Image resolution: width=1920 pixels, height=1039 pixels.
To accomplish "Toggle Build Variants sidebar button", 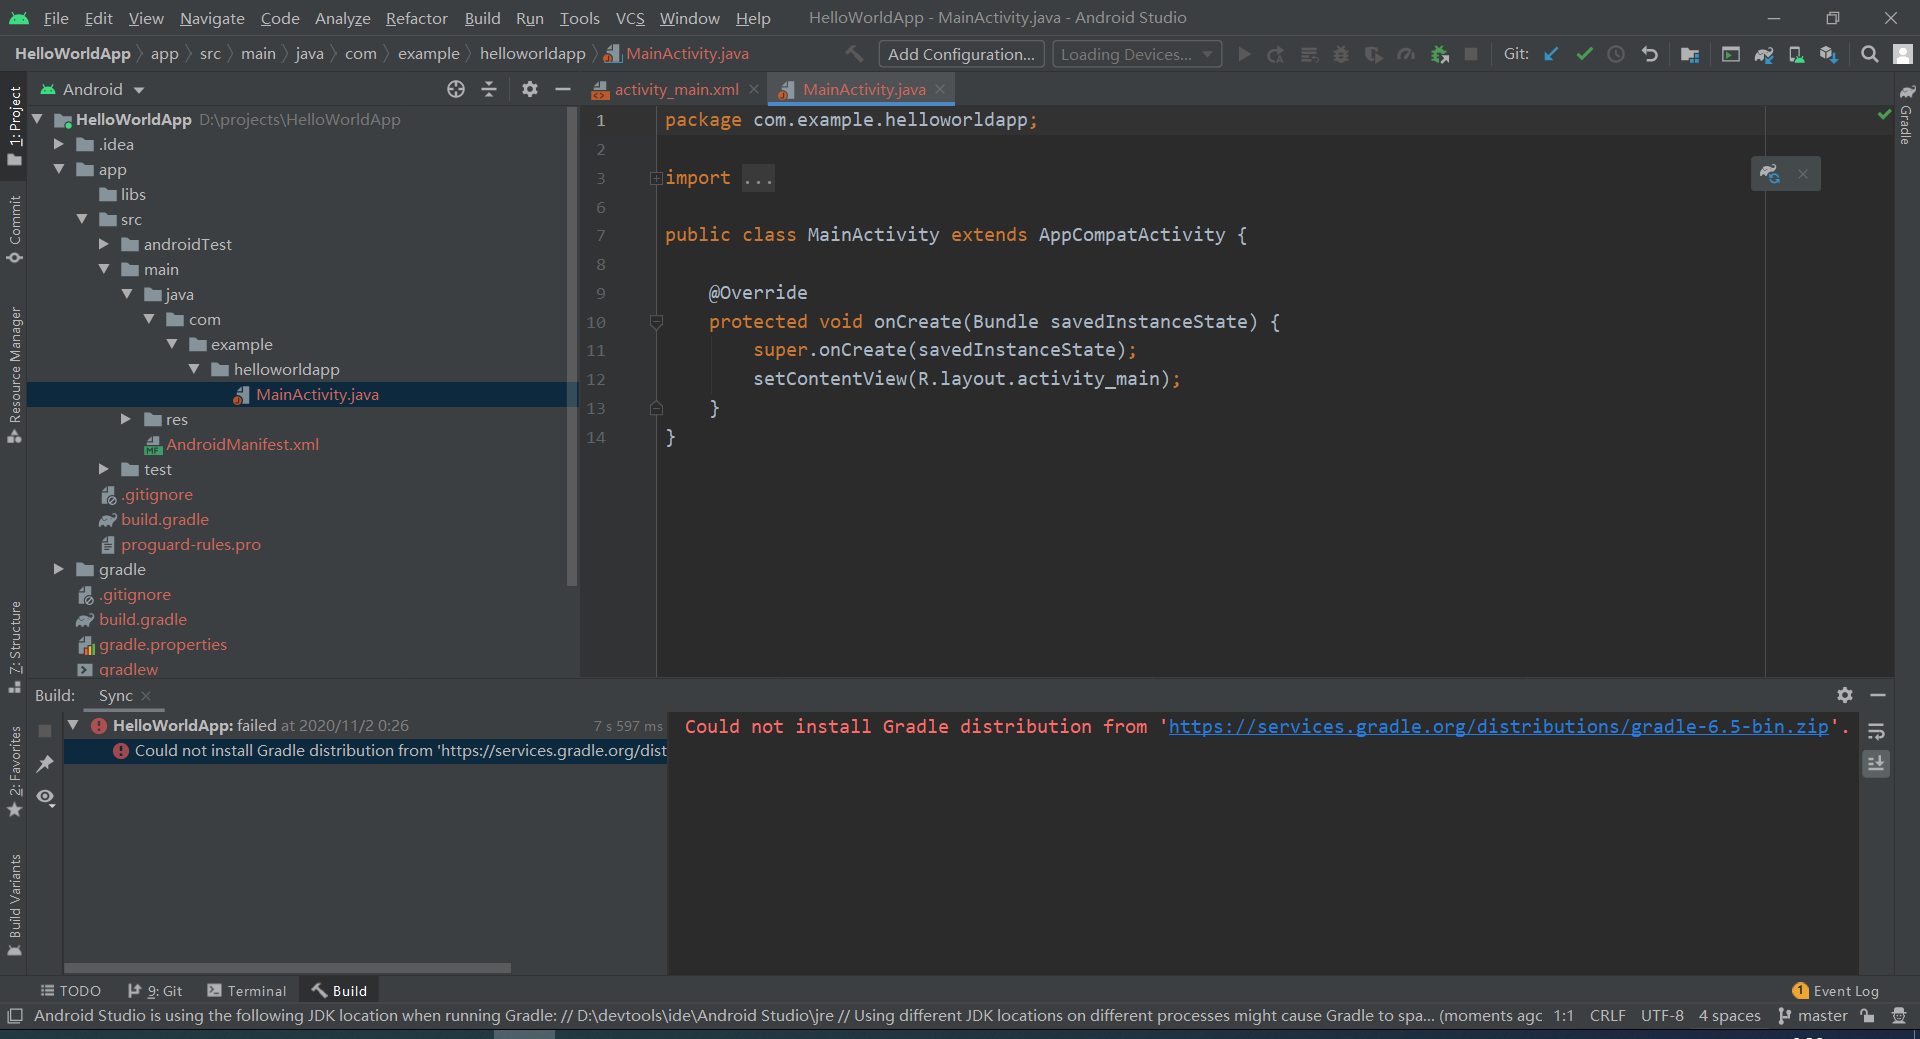I will tap(14, 905).
